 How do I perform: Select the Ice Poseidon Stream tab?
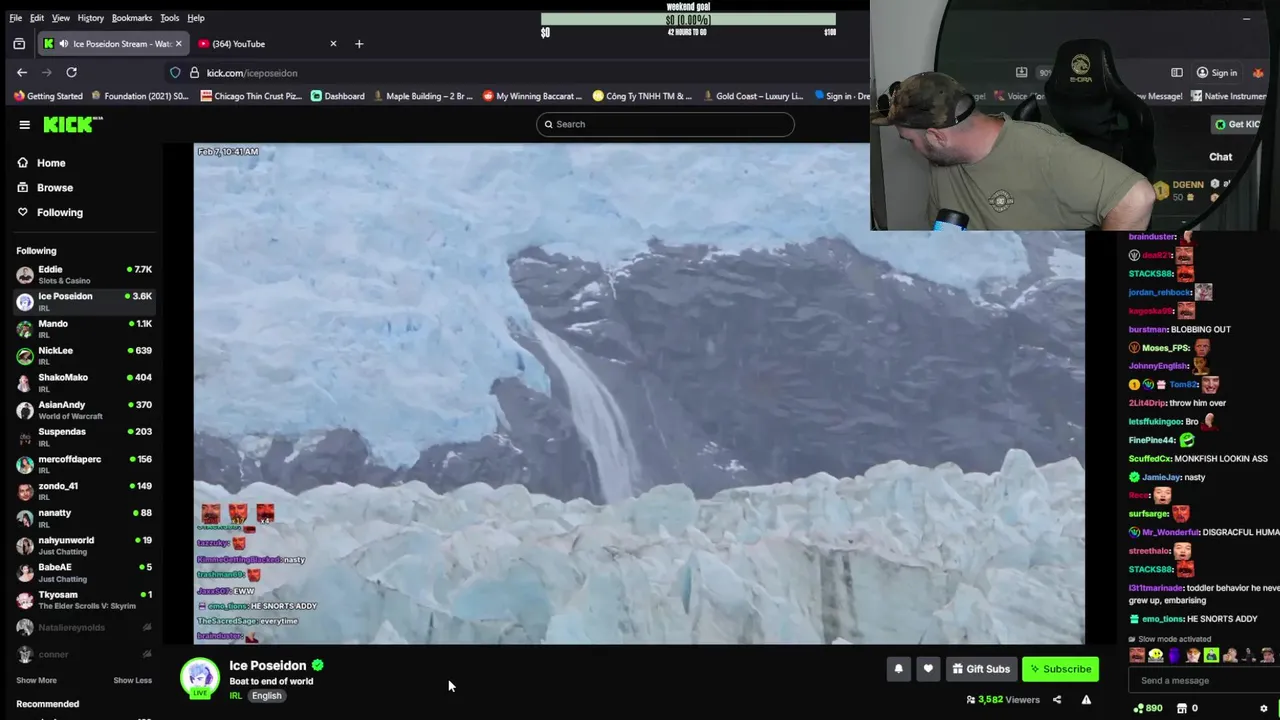tap(111, 44)
